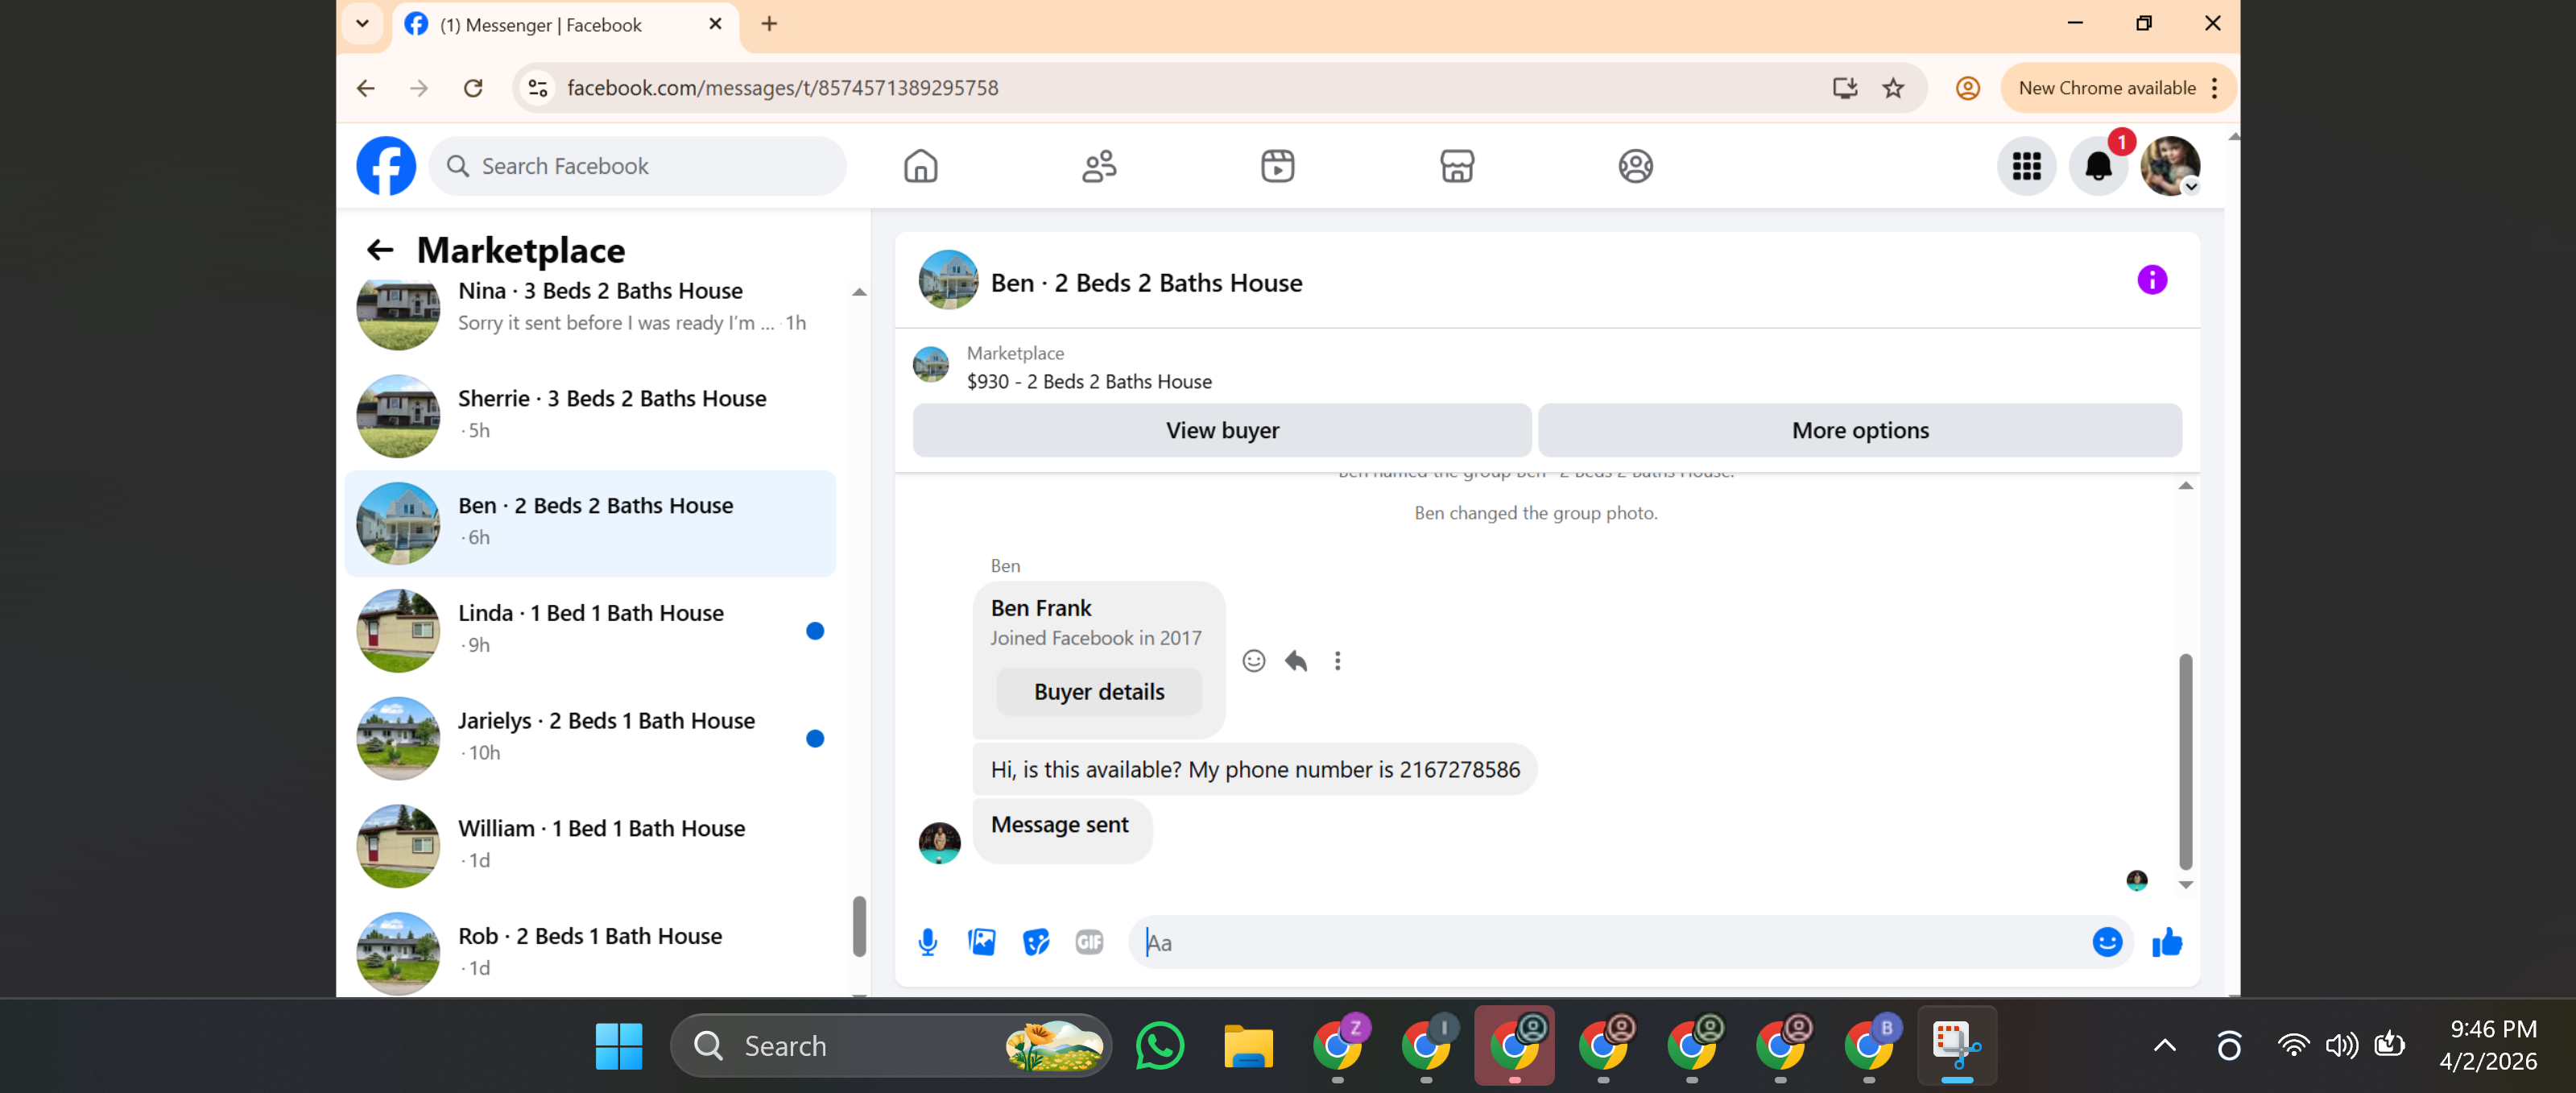Close the Messenger Facebook tab
This screenshot has width=2576, height=1093.
715,24
